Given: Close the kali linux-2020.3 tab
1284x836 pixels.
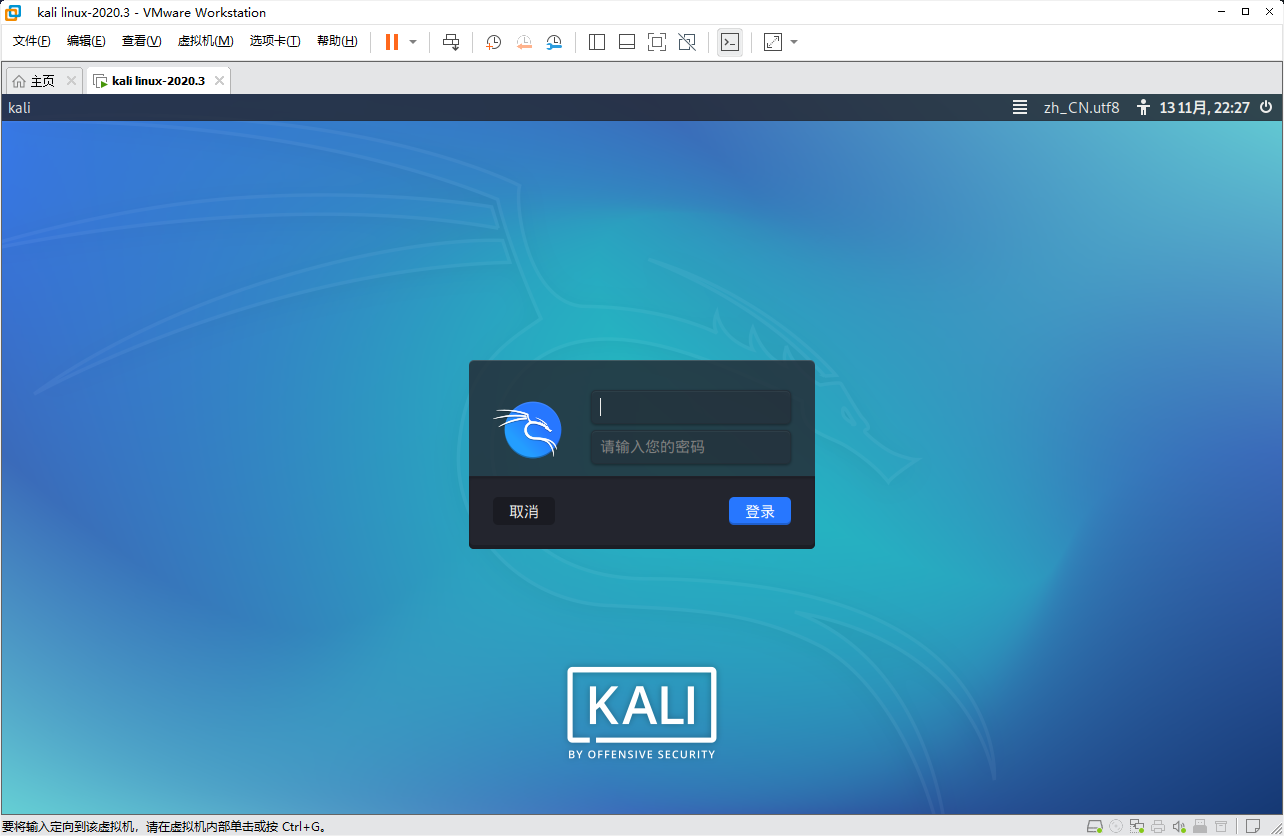Looking at the screenshot, I should pyautogui.click(x=219, y=81).
